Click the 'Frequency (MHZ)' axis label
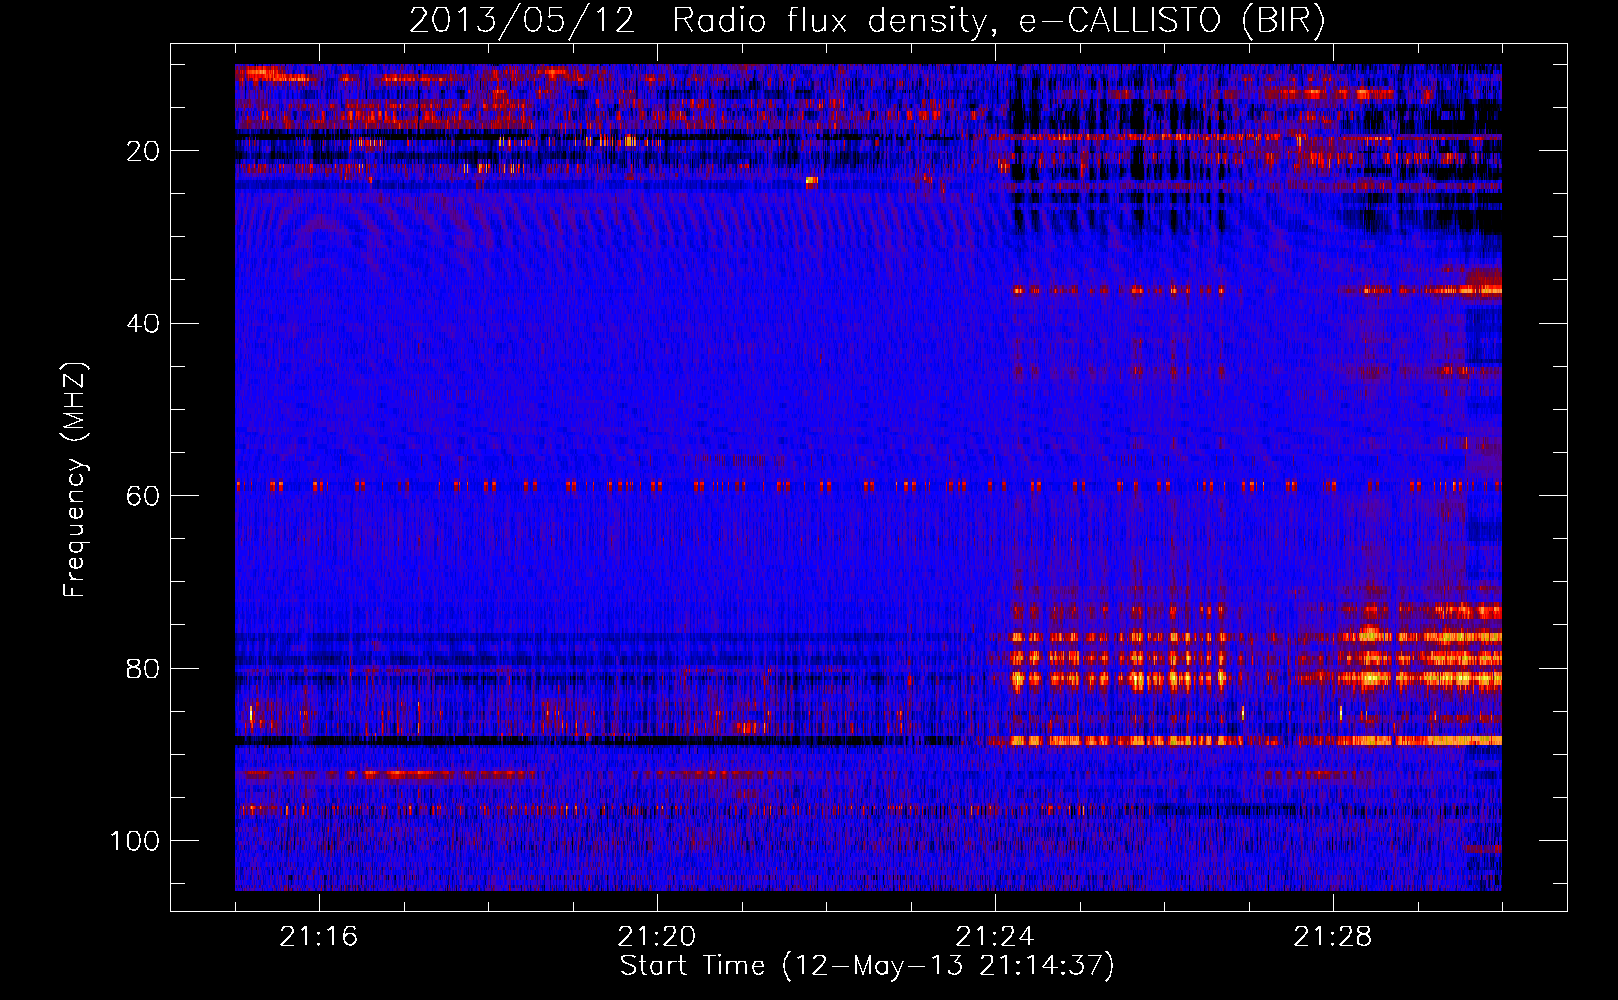 pyautogui.click(x=75, y=480)
